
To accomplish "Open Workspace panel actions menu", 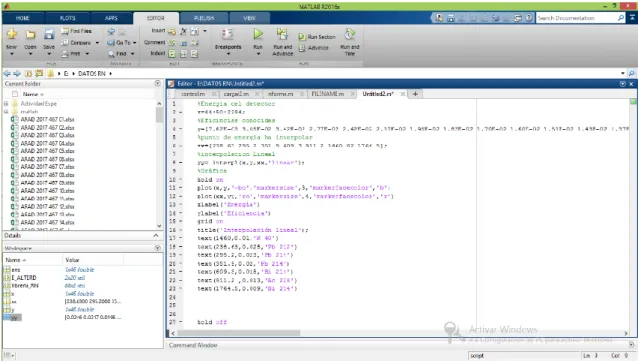I will pyautogui.click(x=157, y=248).
